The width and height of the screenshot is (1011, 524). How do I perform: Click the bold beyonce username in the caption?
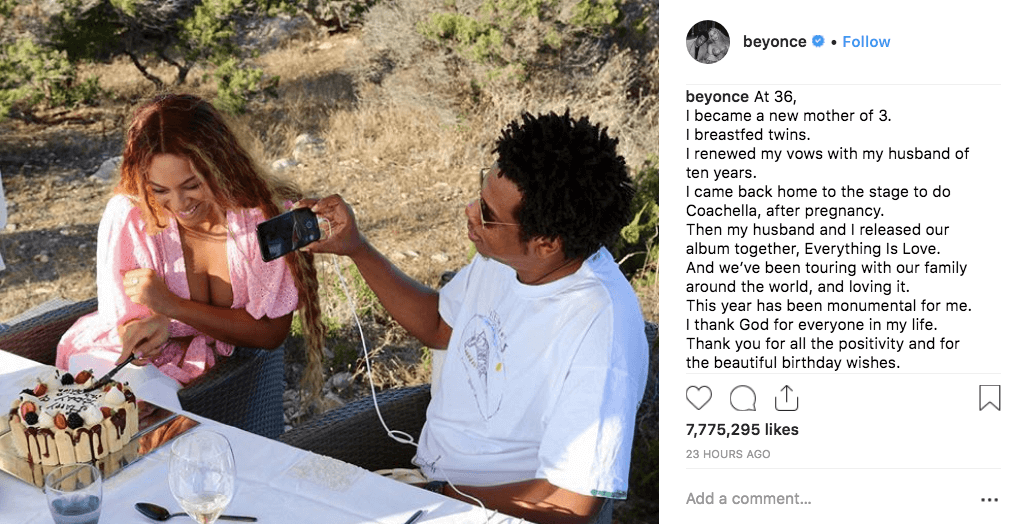717,97
